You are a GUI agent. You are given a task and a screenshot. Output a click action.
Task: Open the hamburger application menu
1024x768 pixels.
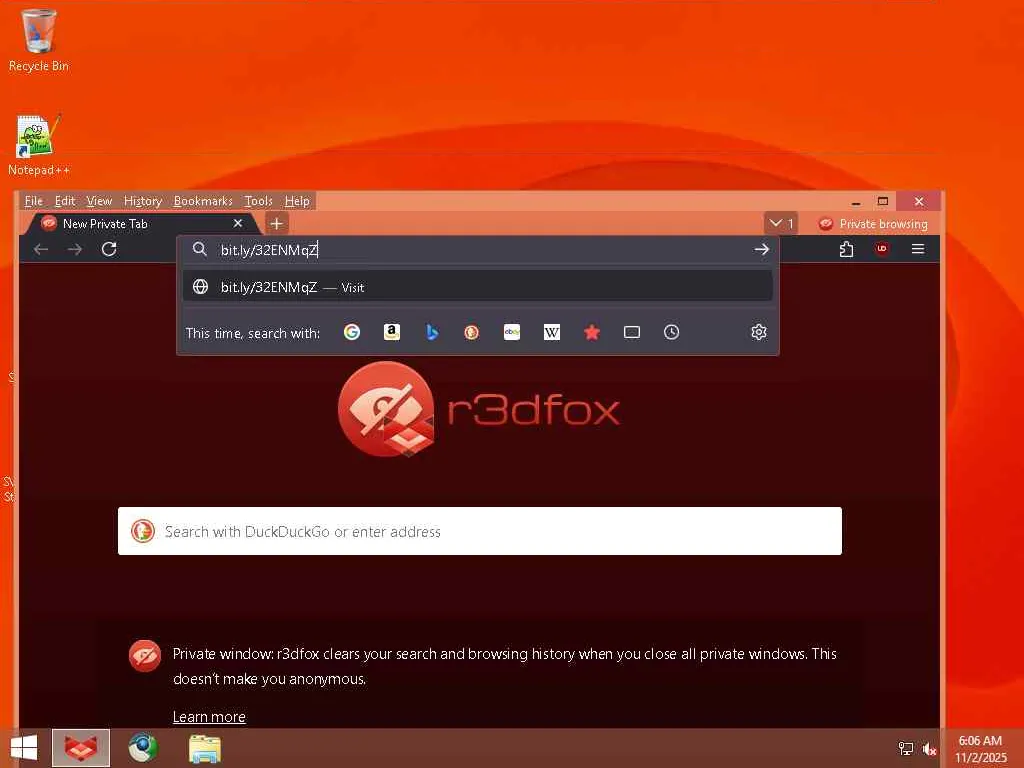(918, 249)
